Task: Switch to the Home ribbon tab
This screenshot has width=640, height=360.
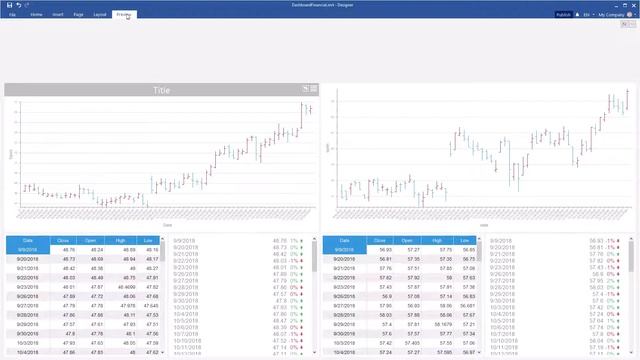Action: tap(36, 14)
